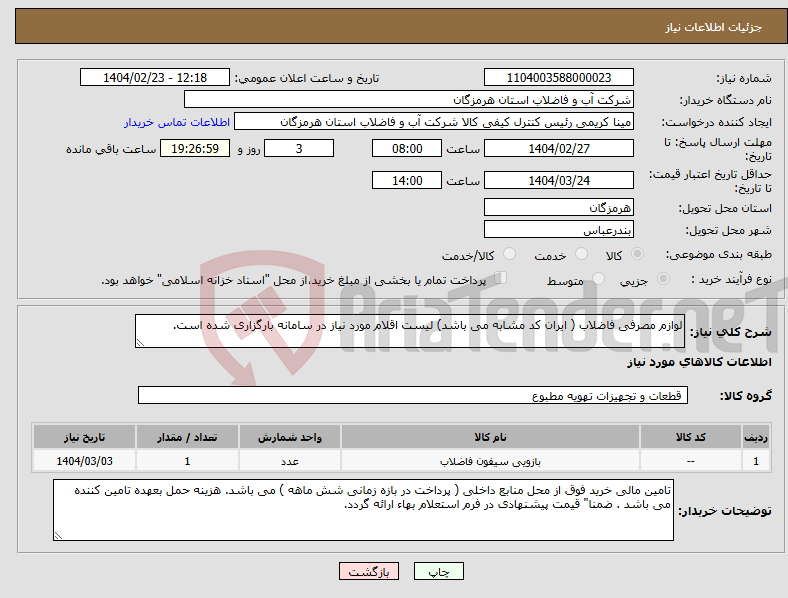Click the heading اطلاعات کالاهای مورد نیاز
This screenshot has width=788, height=598.
[699, 362]
